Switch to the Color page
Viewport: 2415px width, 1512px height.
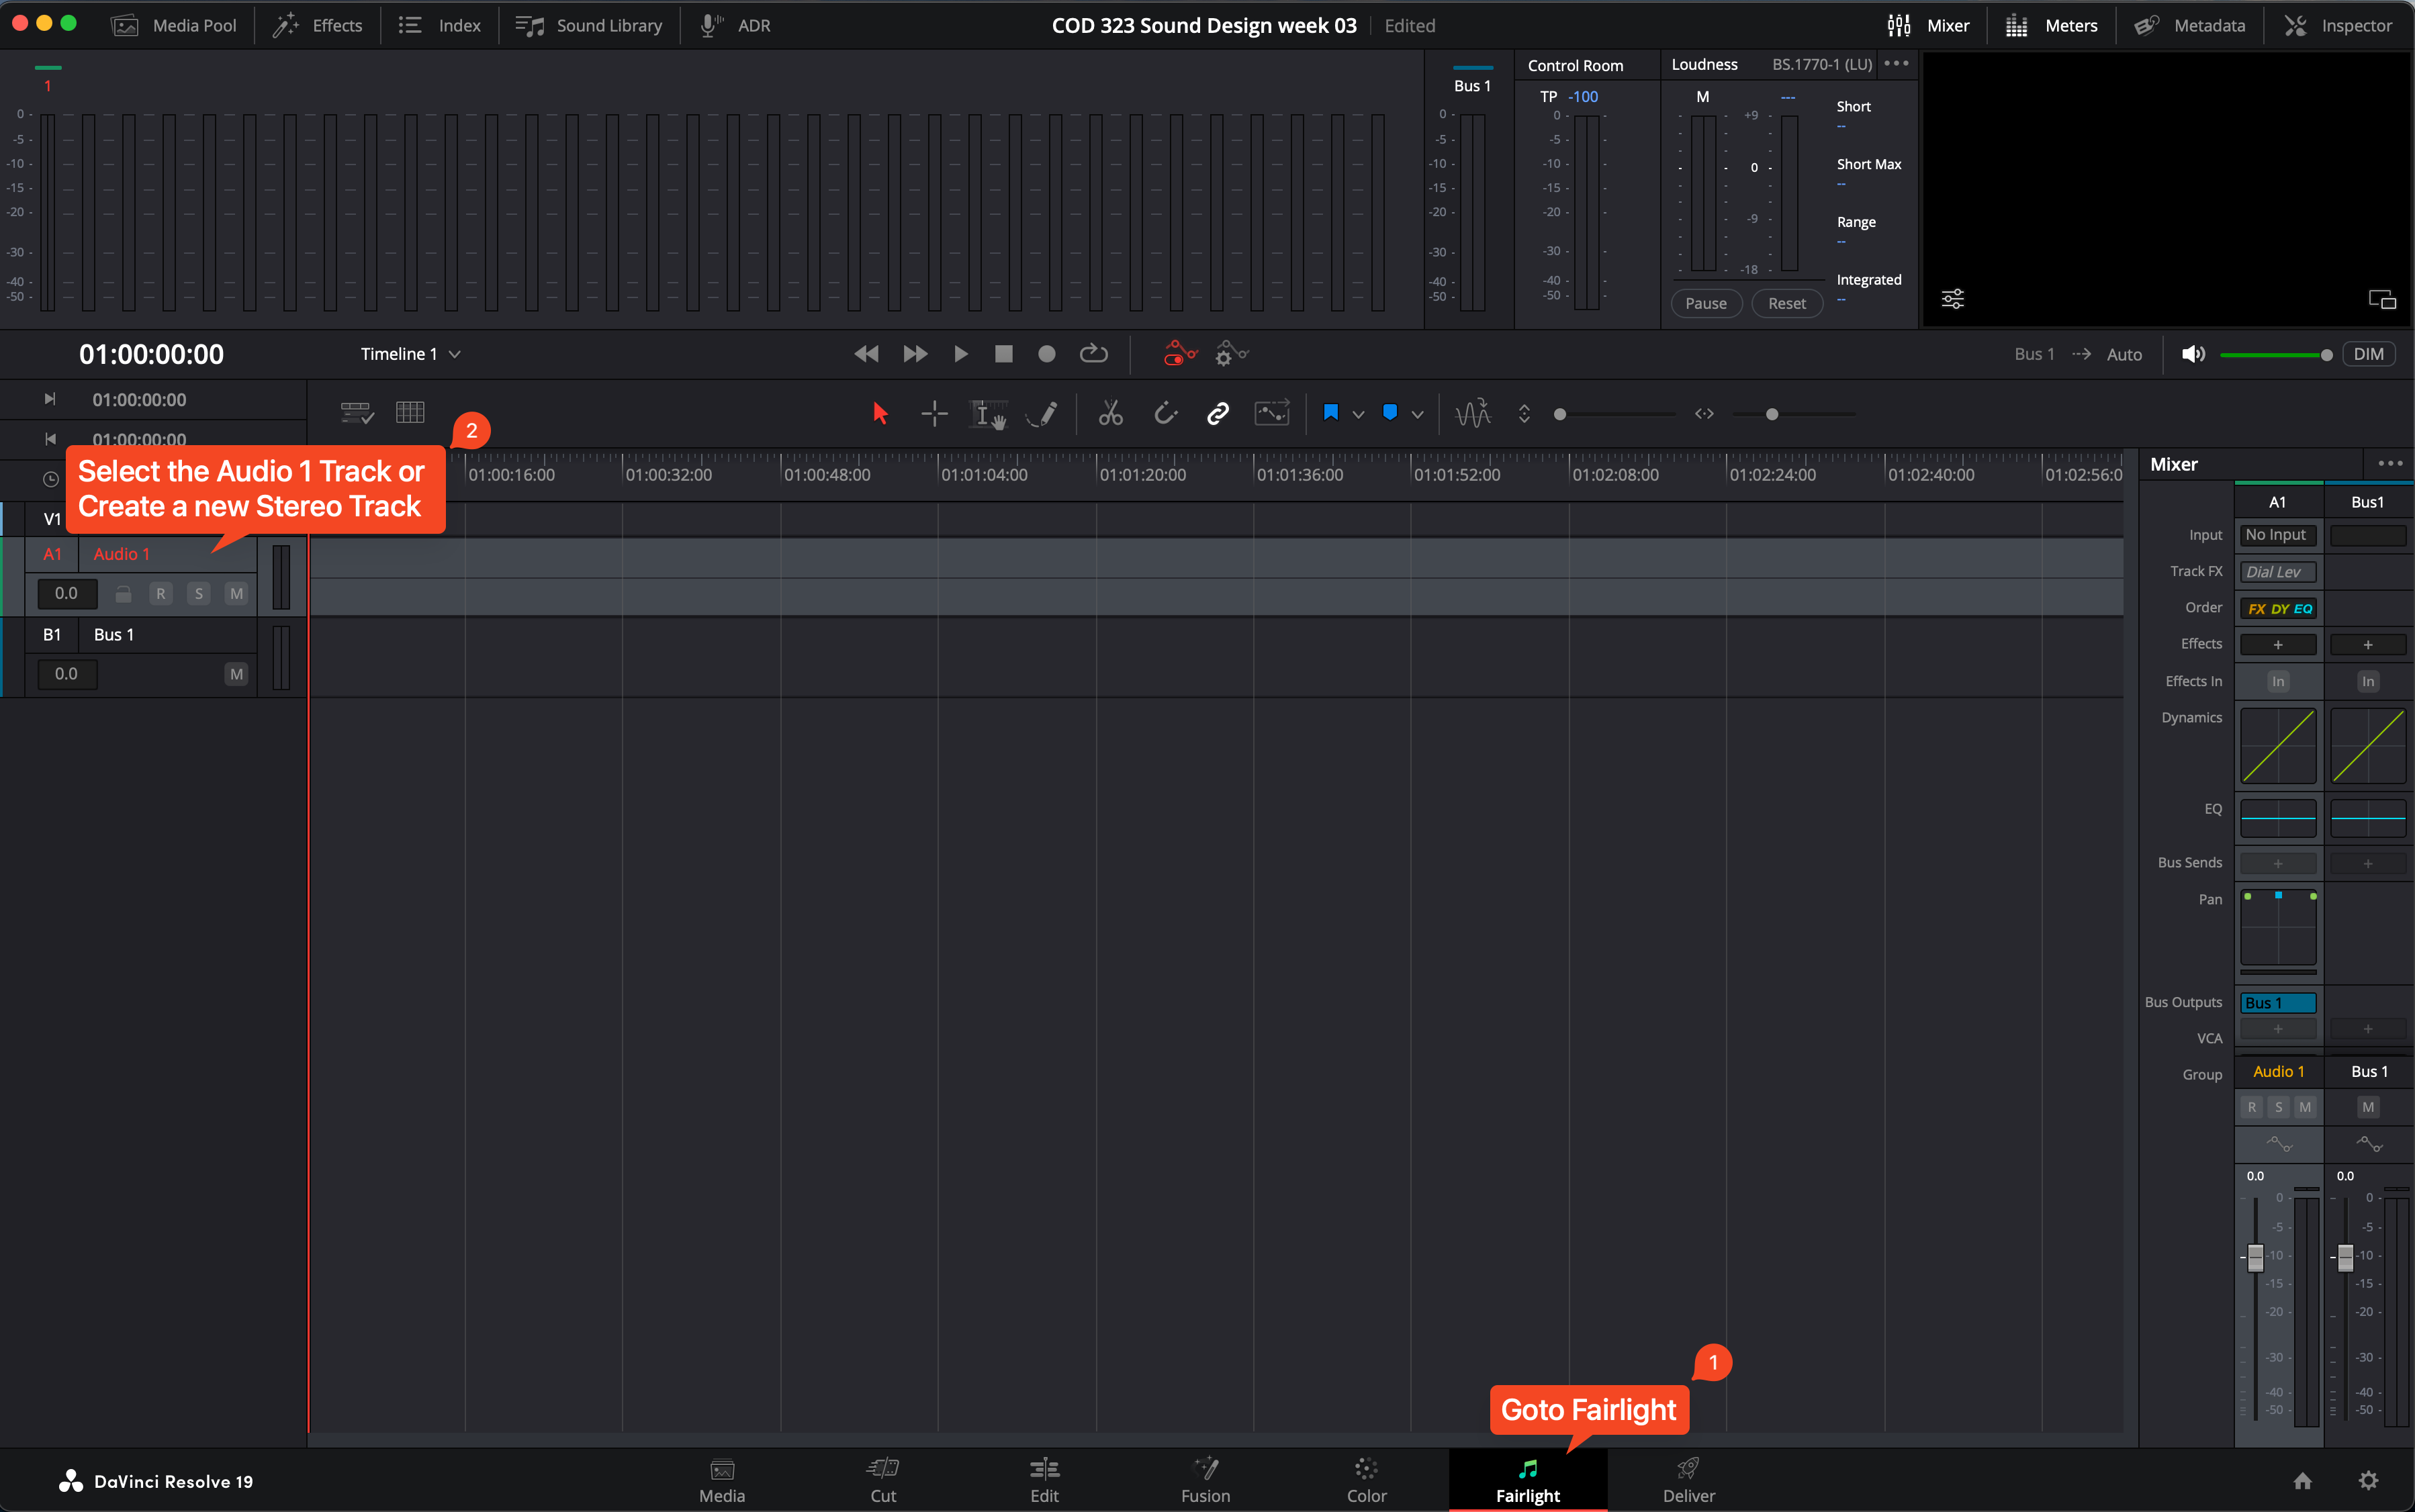click(1366, 1480)
